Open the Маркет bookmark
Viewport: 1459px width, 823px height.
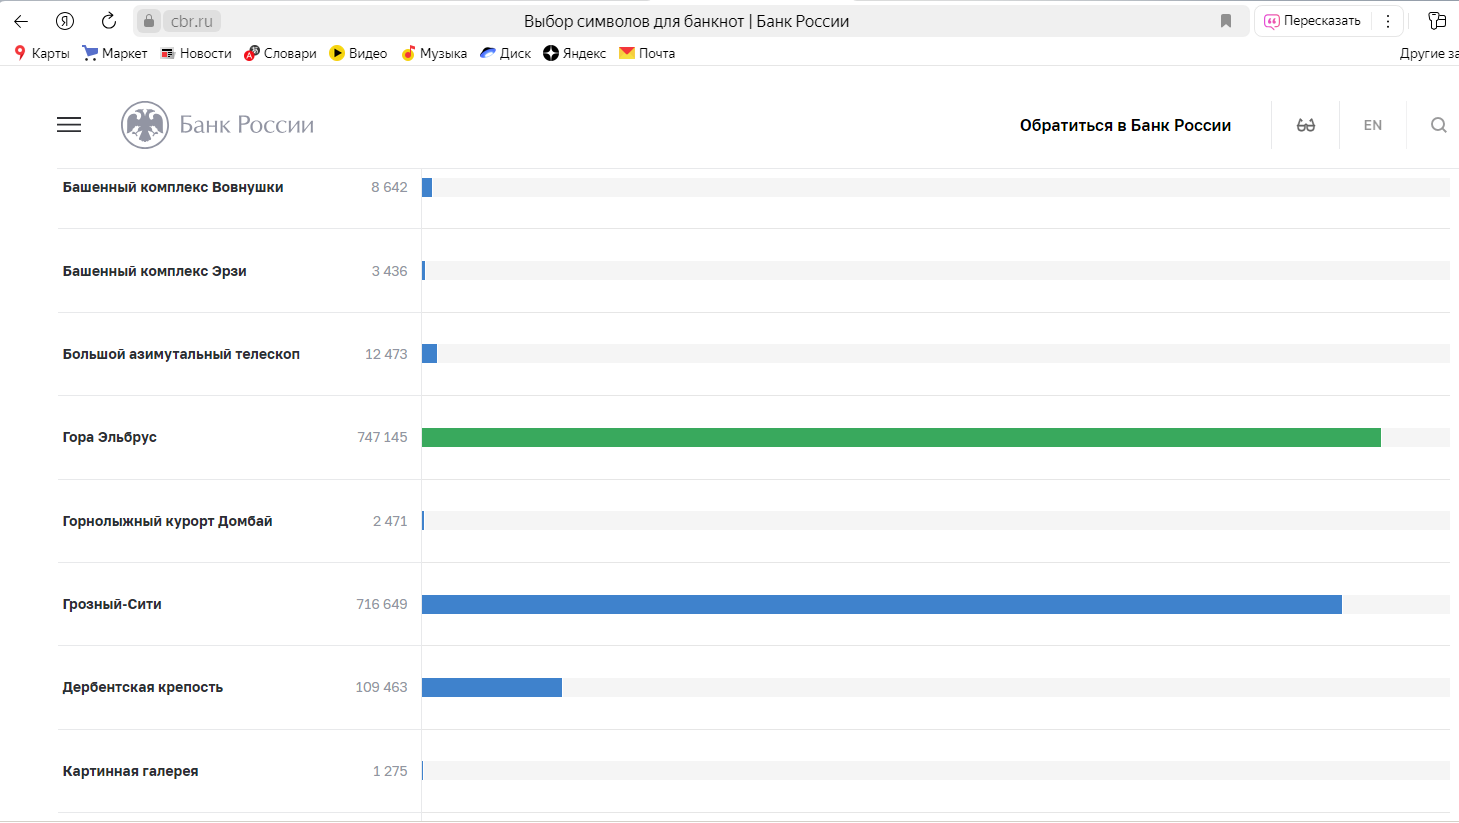click(115, 53)
